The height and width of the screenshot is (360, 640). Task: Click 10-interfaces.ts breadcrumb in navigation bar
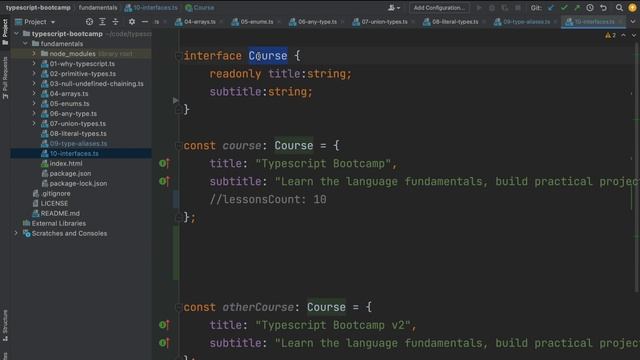151,8
